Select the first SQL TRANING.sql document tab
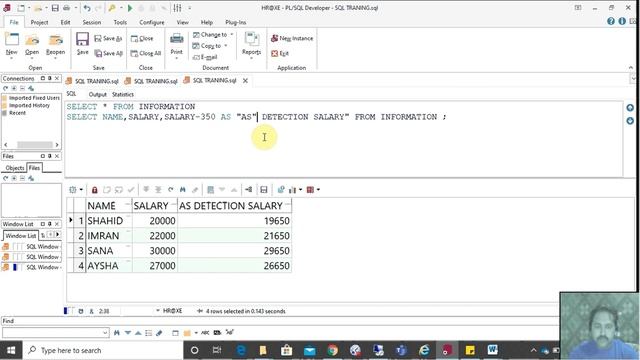Screen dimensions: 640x360 [x=92, y=81]
